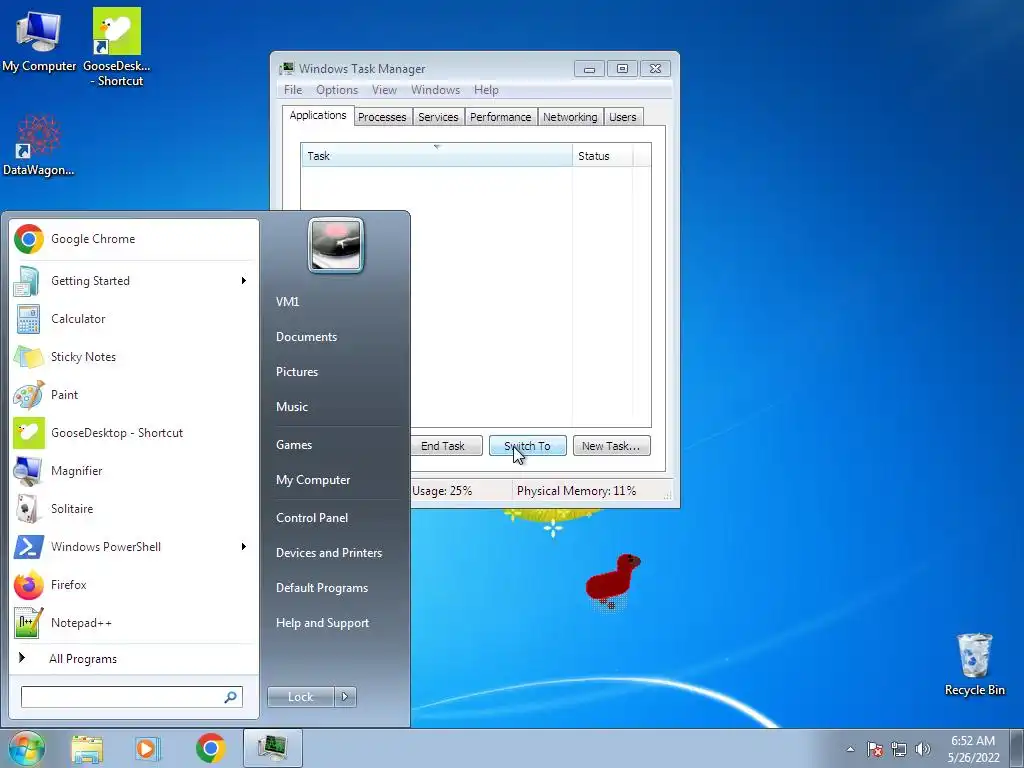
Task: Open Notepad++ from the Start menu
Action: [135, 622]
